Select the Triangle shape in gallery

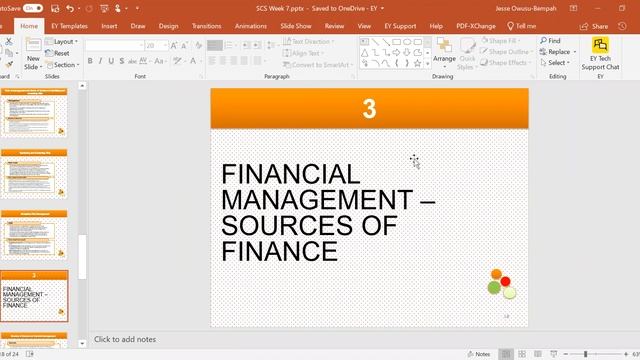tap(364, 53)
